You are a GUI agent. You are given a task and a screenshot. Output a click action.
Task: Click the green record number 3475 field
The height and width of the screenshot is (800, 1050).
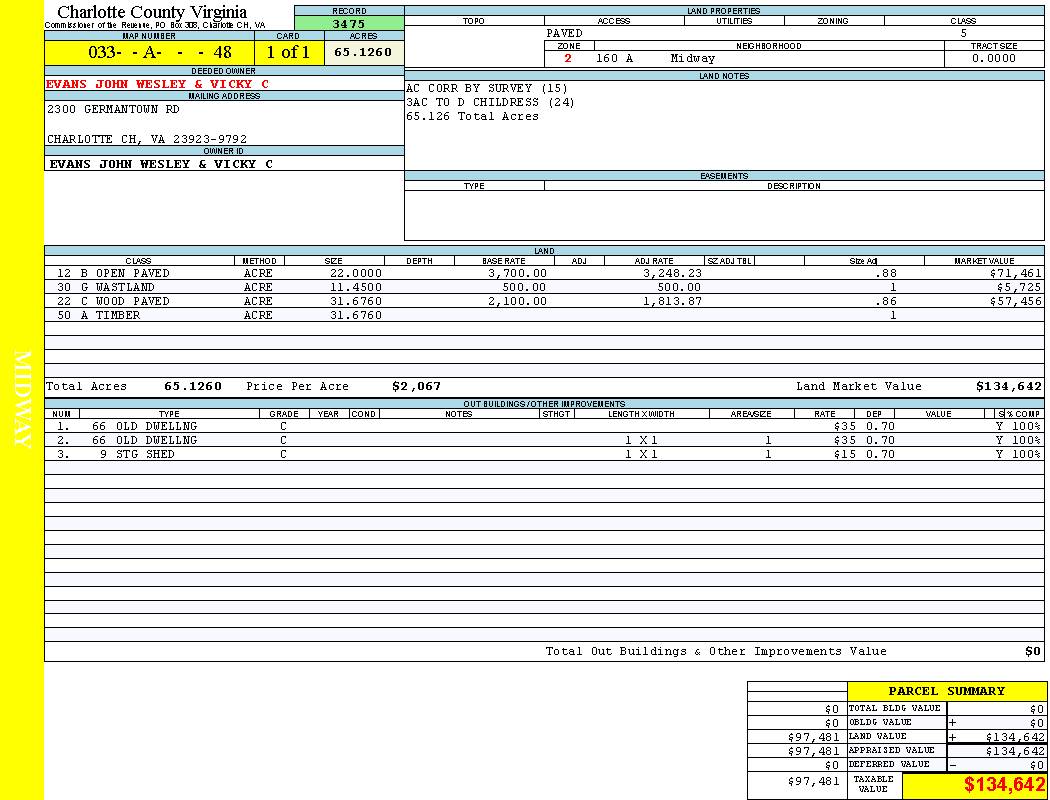(348, 23)
